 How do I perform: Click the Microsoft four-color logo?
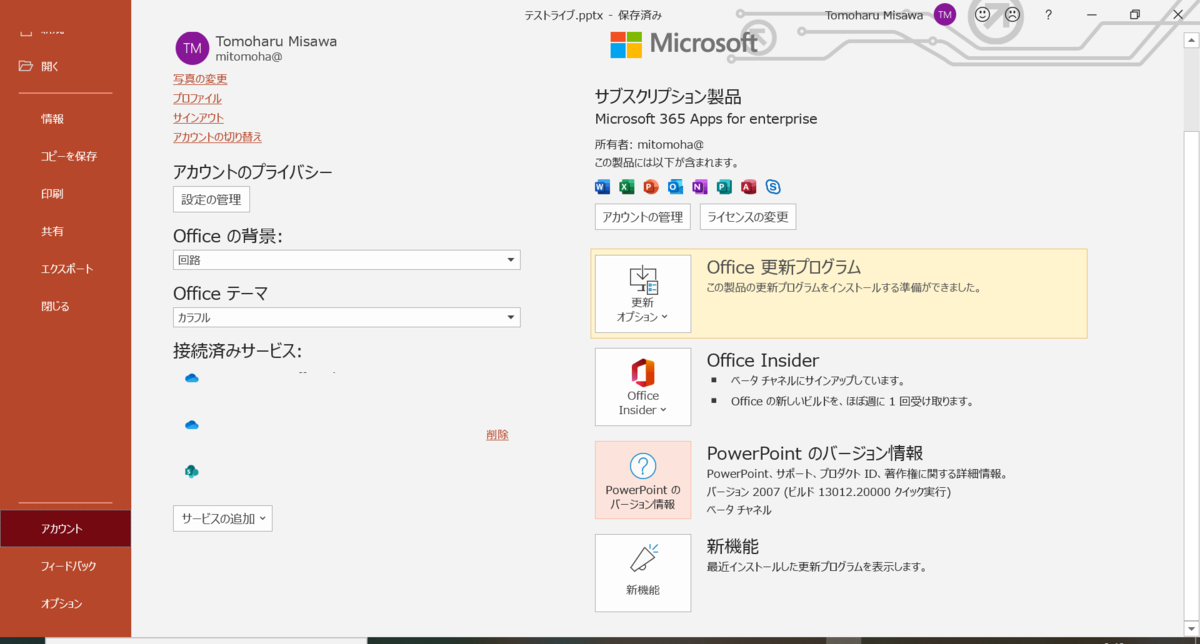pos(626,44)
